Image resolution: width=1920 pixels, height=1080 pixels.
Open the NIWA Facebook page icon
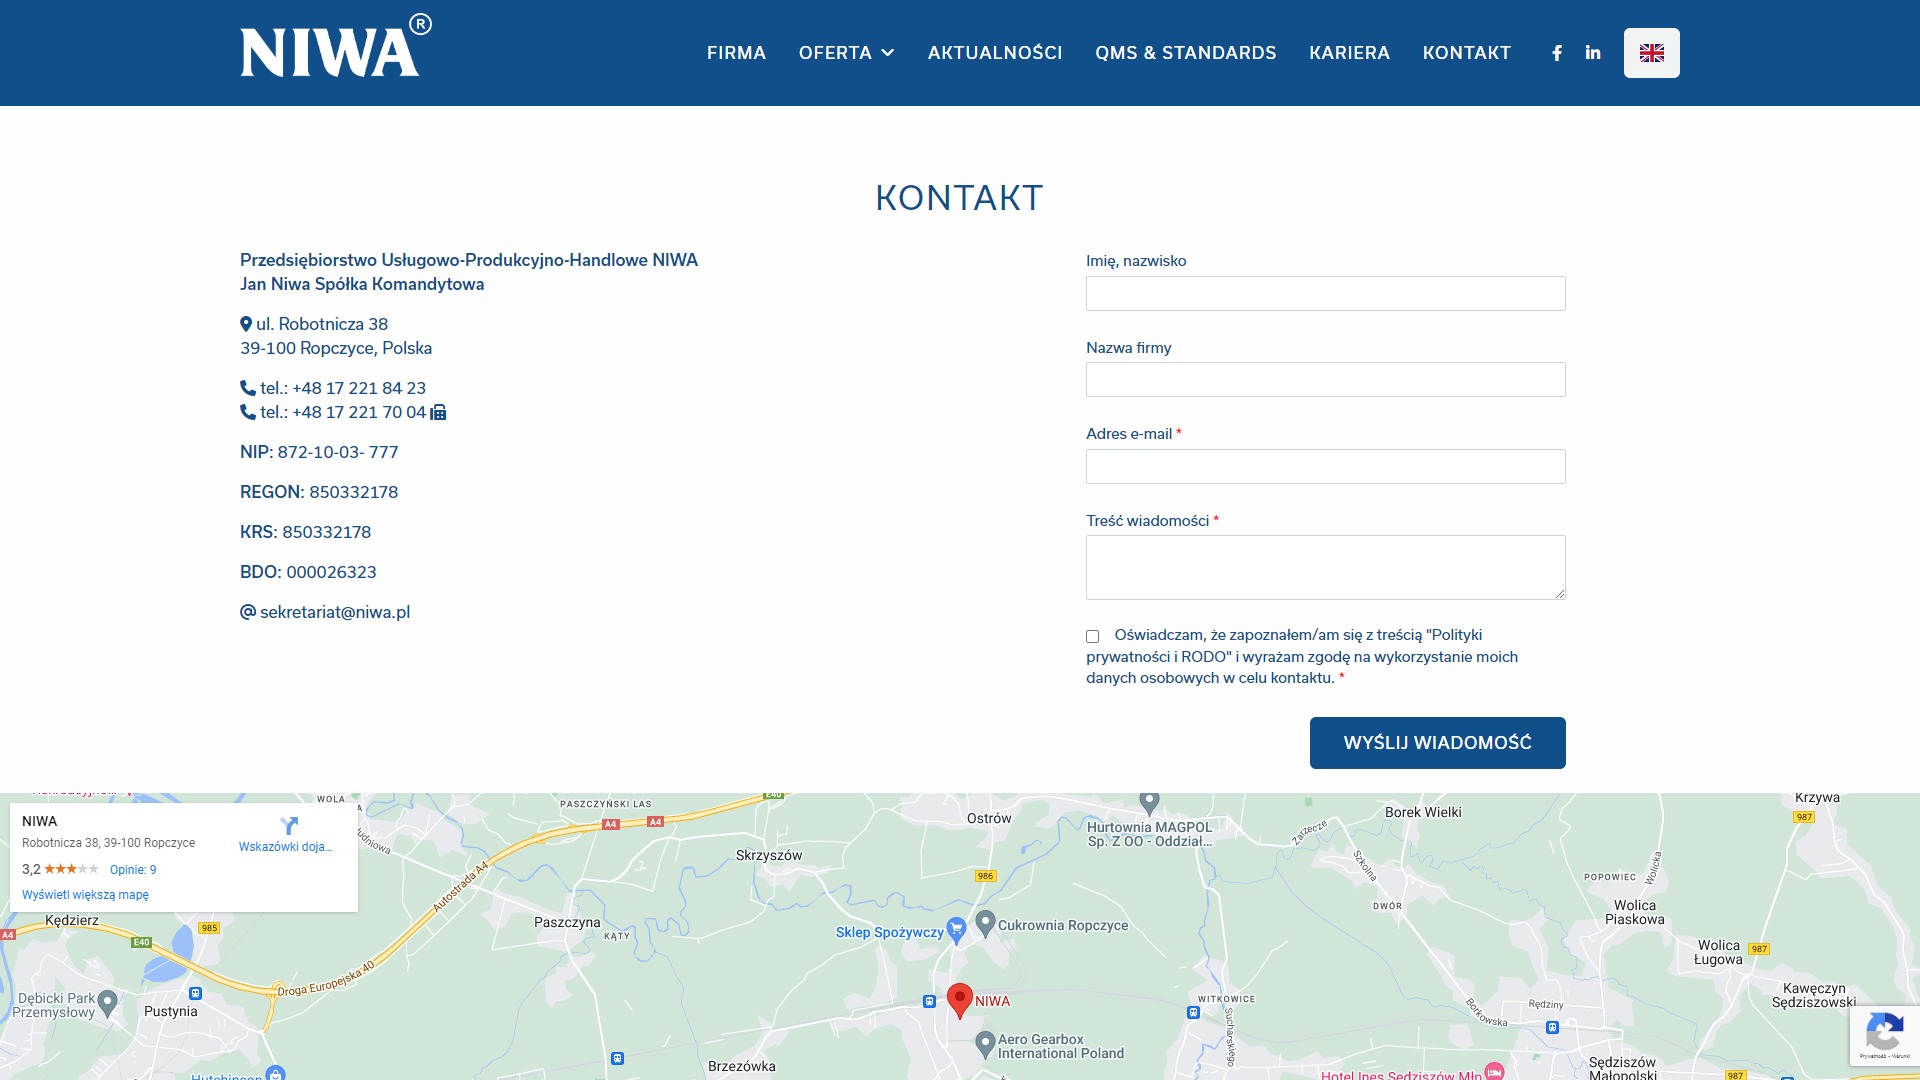(1557, 53)
